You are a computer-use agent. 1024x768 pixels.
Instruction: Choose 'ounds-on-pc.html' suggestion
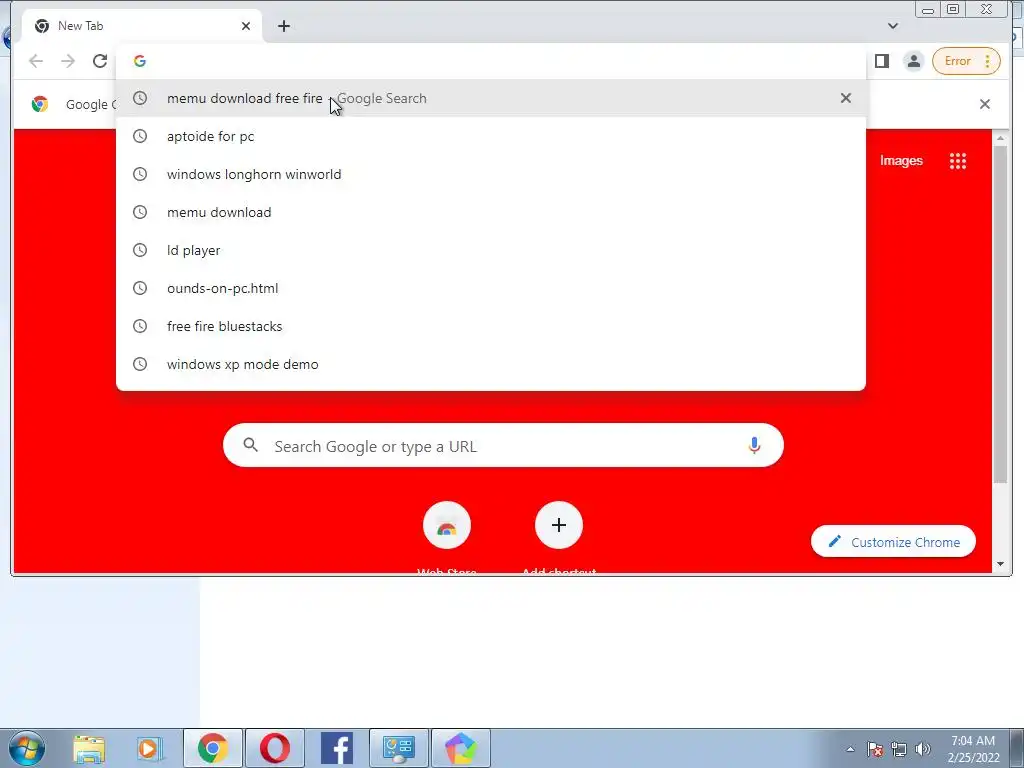pyautogui.click(x=491, y=288)
